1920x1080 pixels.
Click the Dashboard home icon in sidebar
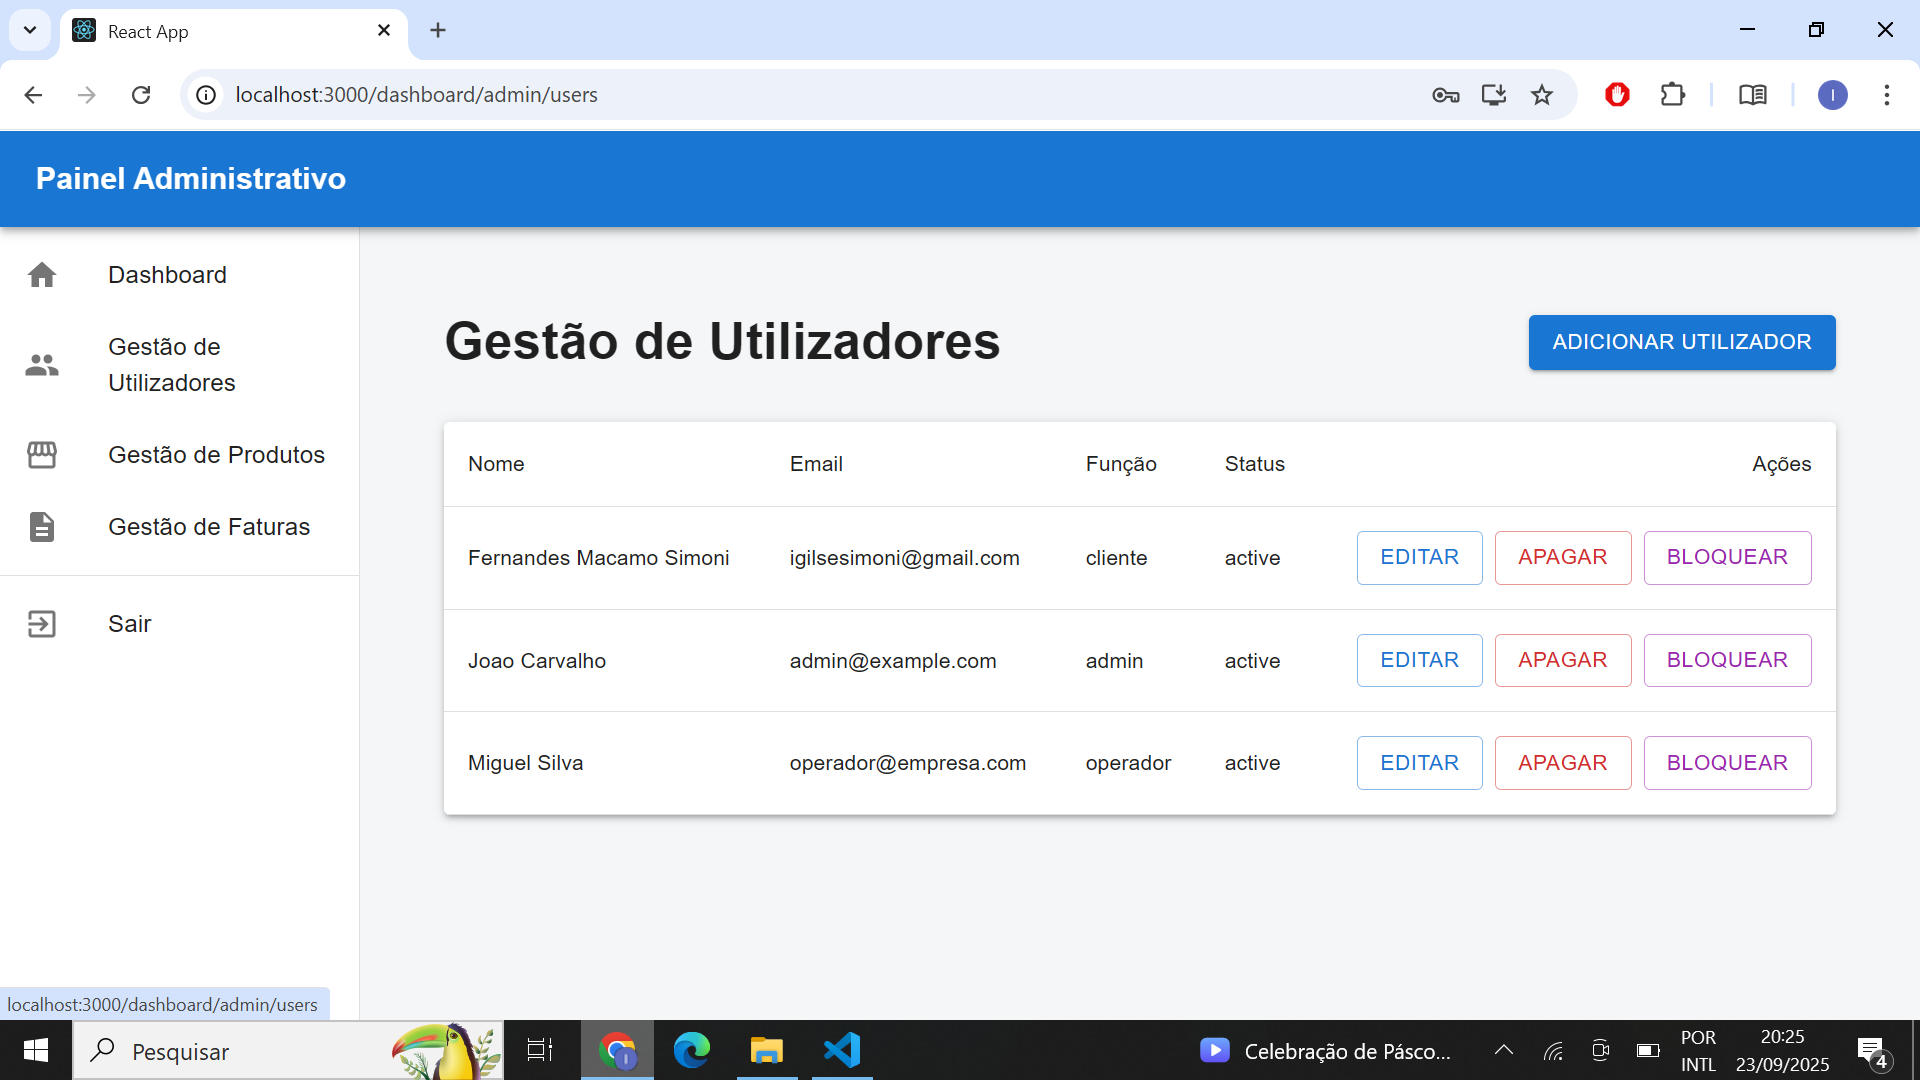42,275
